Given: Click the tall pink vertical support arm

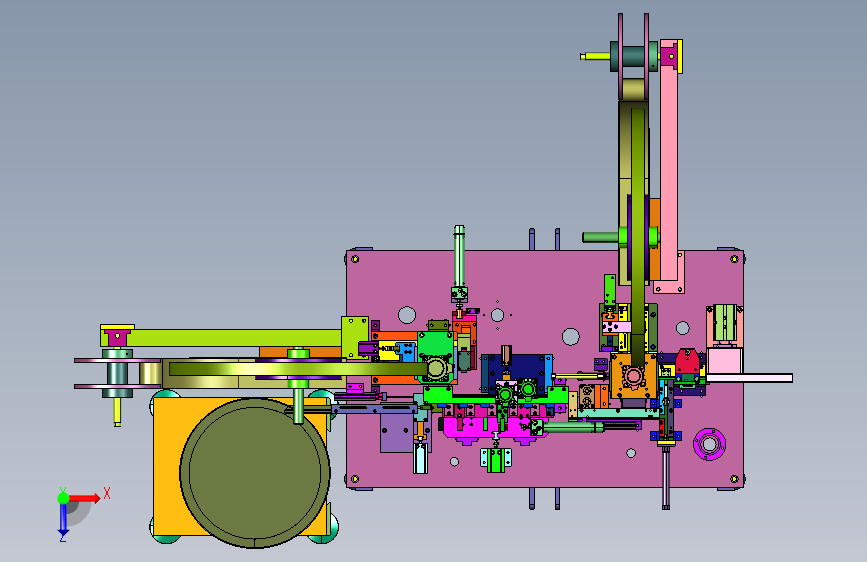Looking at the screenshot, I should 669,166.
